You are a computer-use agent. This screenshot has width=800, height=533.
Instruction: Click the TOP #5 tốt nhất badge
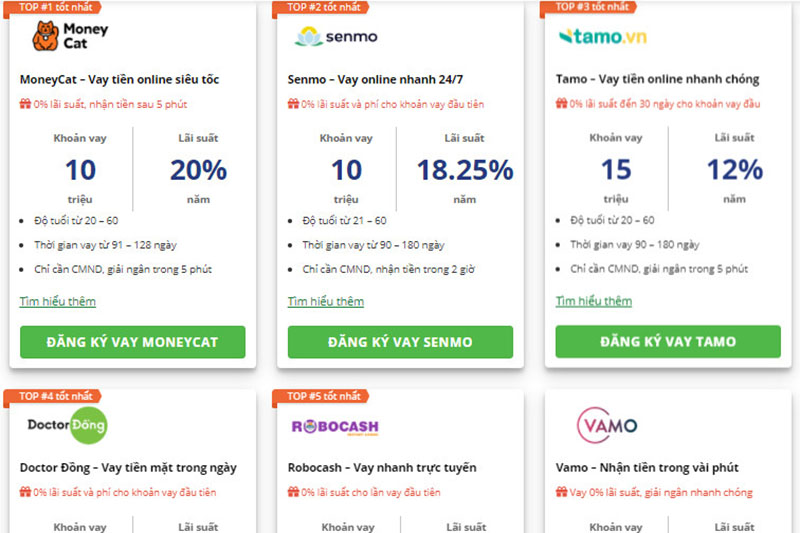pos(320,397)
